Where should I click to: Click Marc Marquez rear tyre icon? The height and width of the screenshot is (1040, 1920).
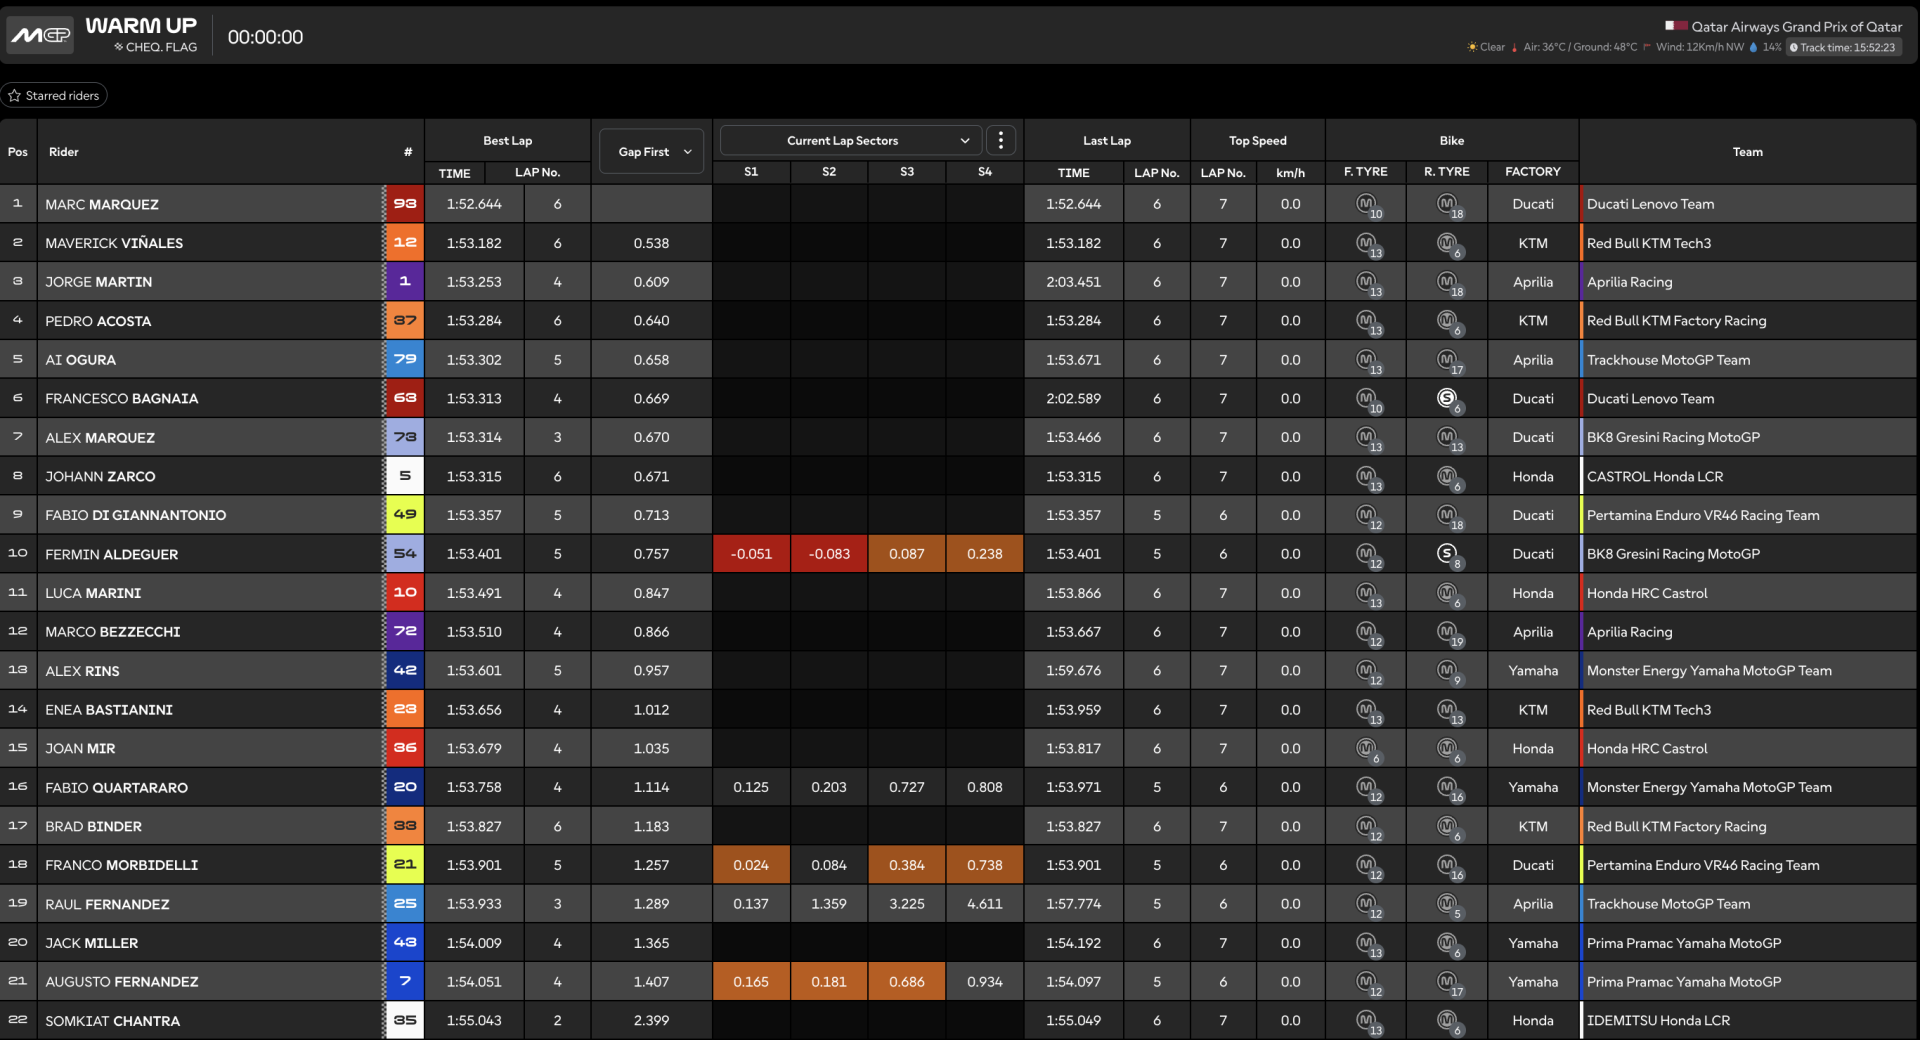(1449, 205)
